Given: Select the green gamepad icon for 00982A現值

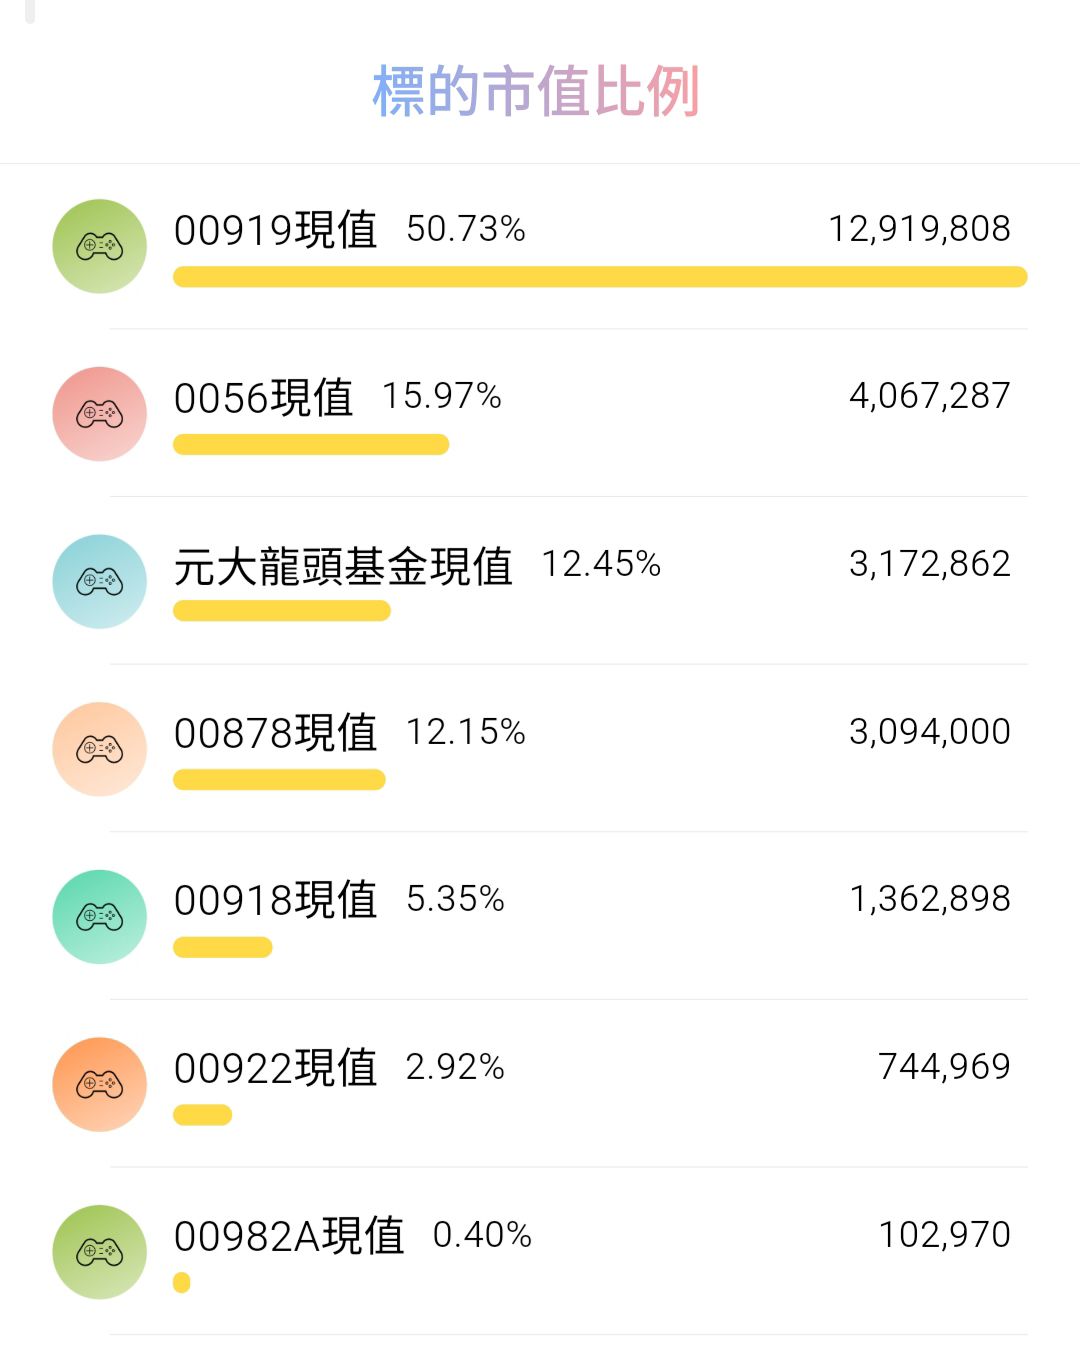Looking at the screenshot, I should [100, 1252].
